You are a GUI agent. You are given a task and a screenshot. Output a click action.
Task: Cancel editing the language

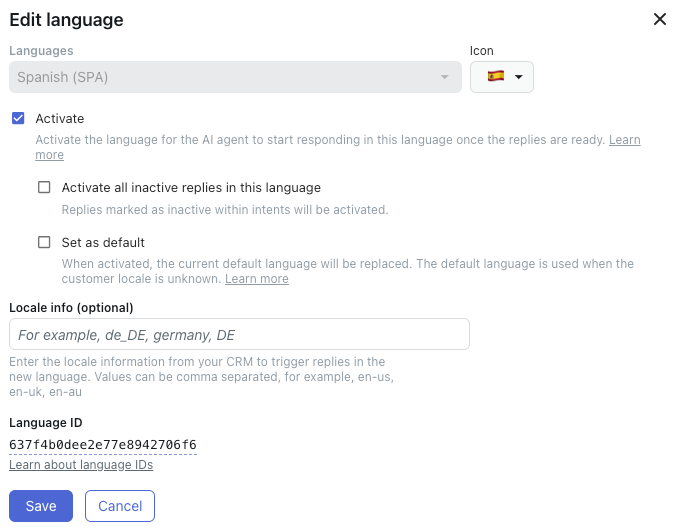(x=120, y=506)
